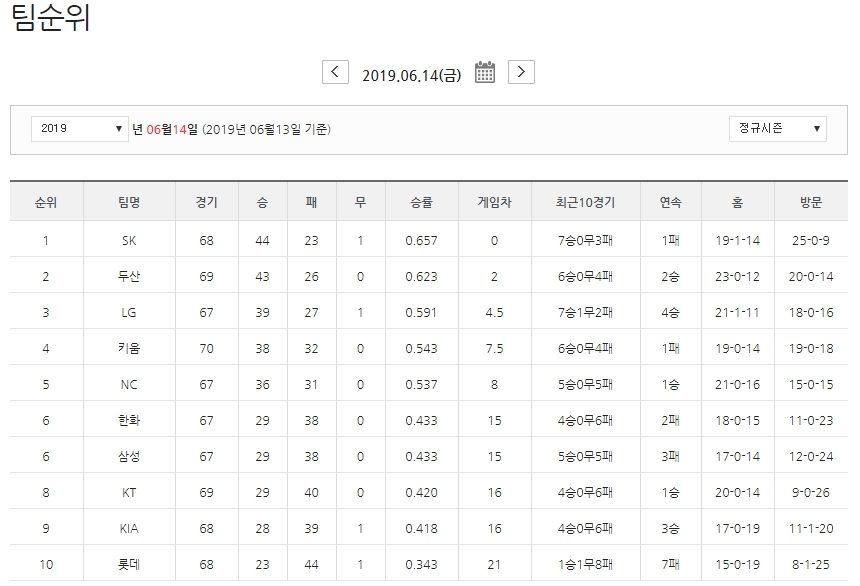Screen dimensions: 860x586
Task: Click the 팀순위 page heading
Action: pos(51,17)
